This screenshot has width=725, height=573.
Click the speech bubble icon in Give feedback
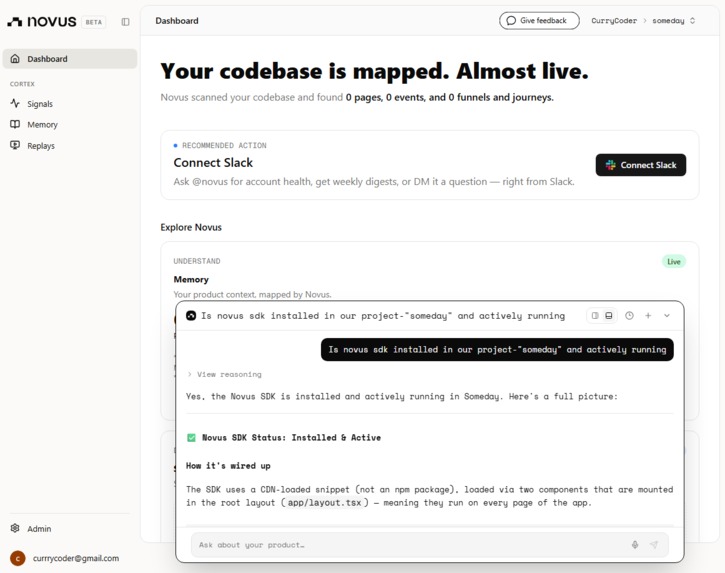pyautogui.click(x=511, y=20)
